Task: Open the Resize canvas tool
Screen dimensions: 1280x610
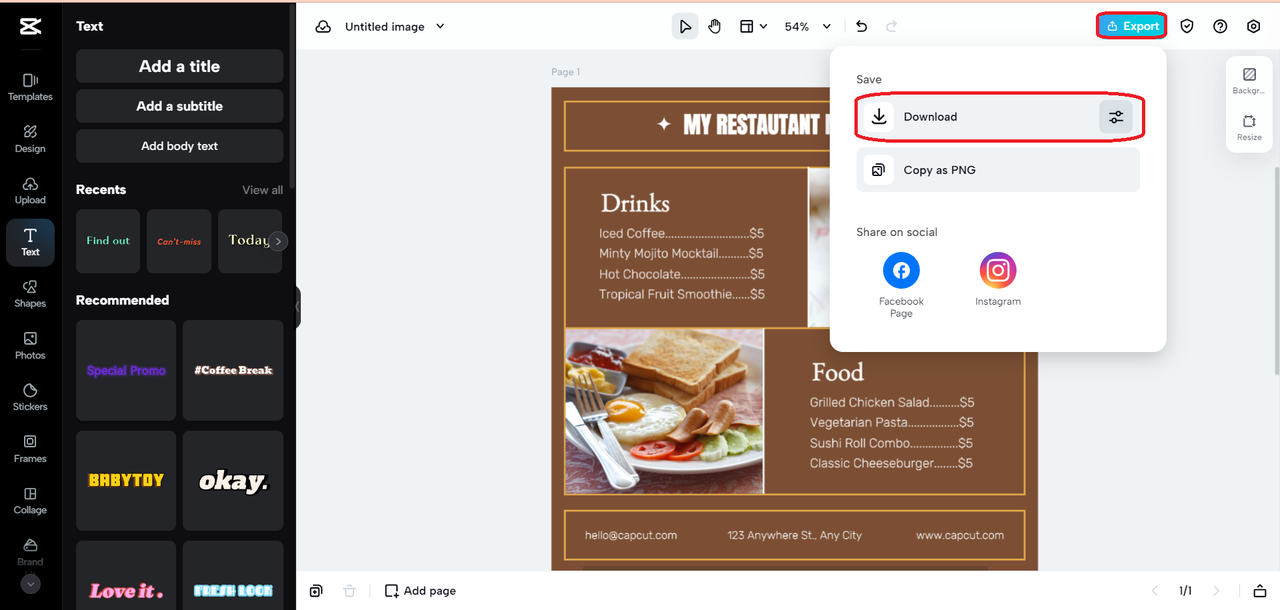Action: 1249,128
